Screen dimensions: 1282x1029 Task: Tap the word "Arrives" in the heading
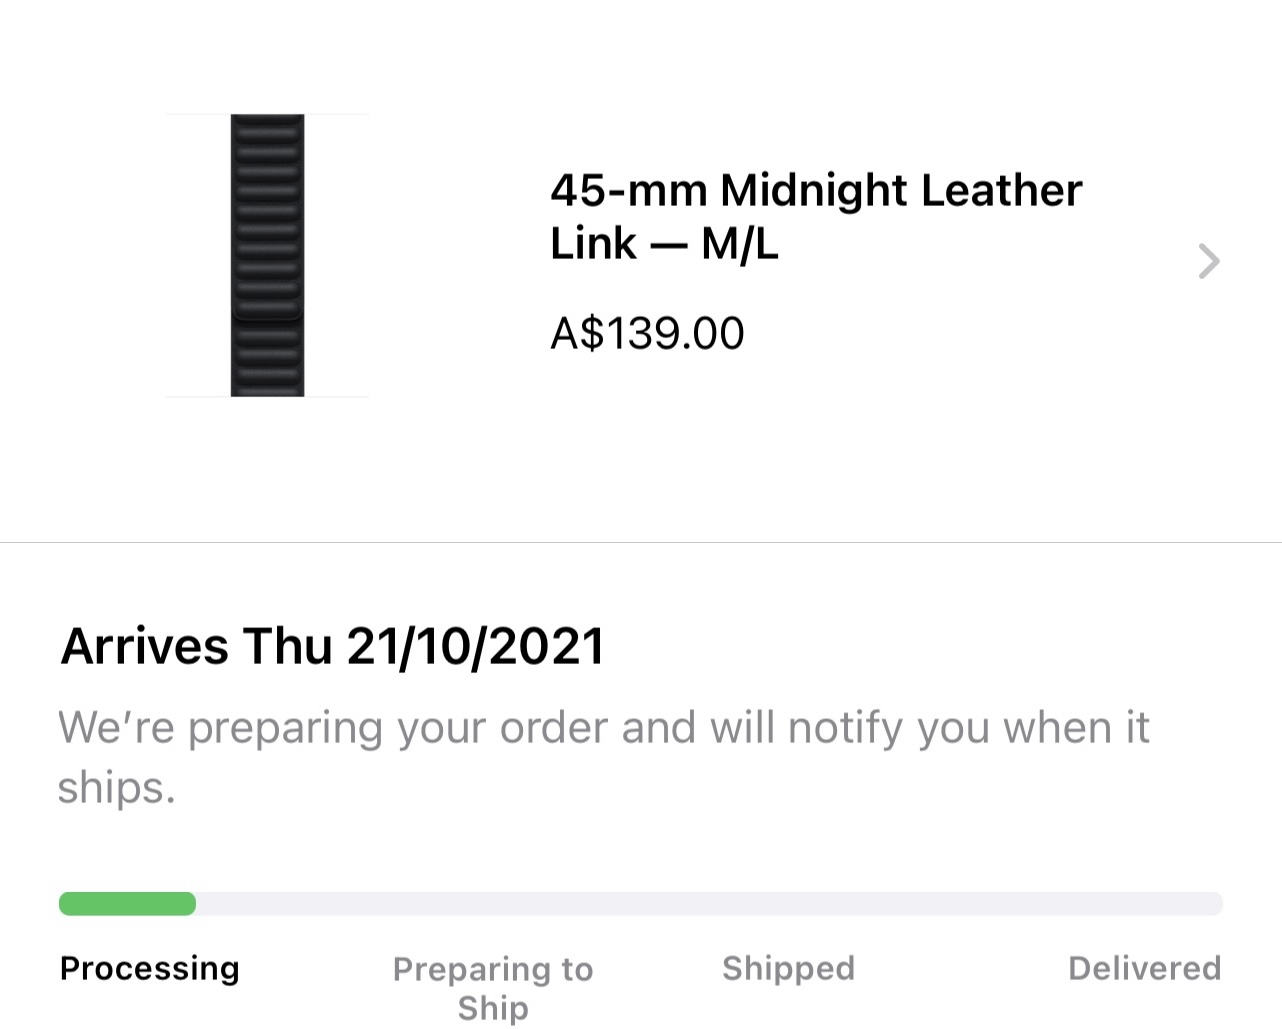(x=145, y=646)
